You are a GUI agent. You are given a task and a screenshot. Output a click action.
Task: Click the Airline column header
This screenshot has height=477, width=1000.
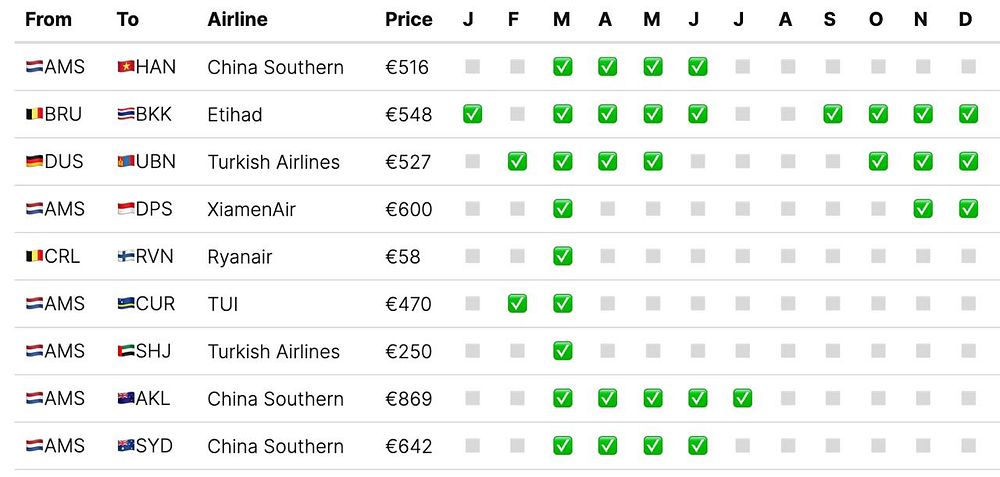click(x=238, y=19)
